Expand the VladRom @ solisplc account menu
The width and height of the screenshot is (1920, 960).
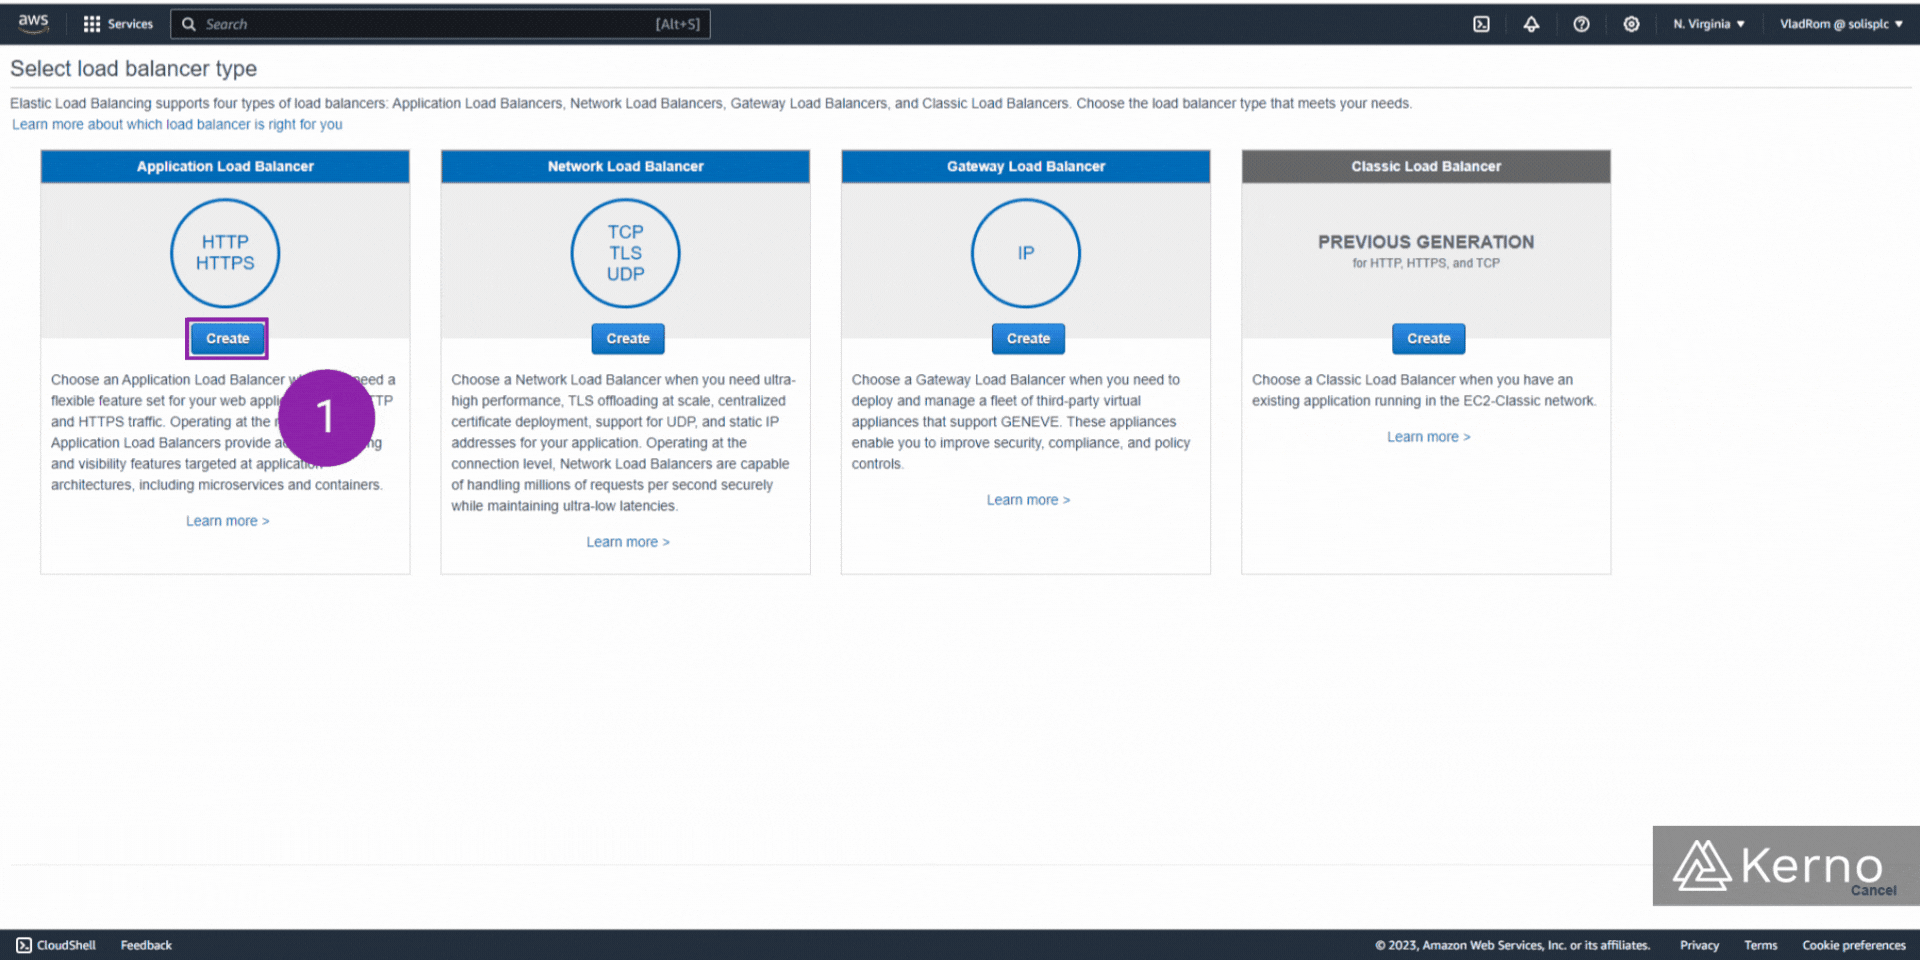tap(1841, 24)
